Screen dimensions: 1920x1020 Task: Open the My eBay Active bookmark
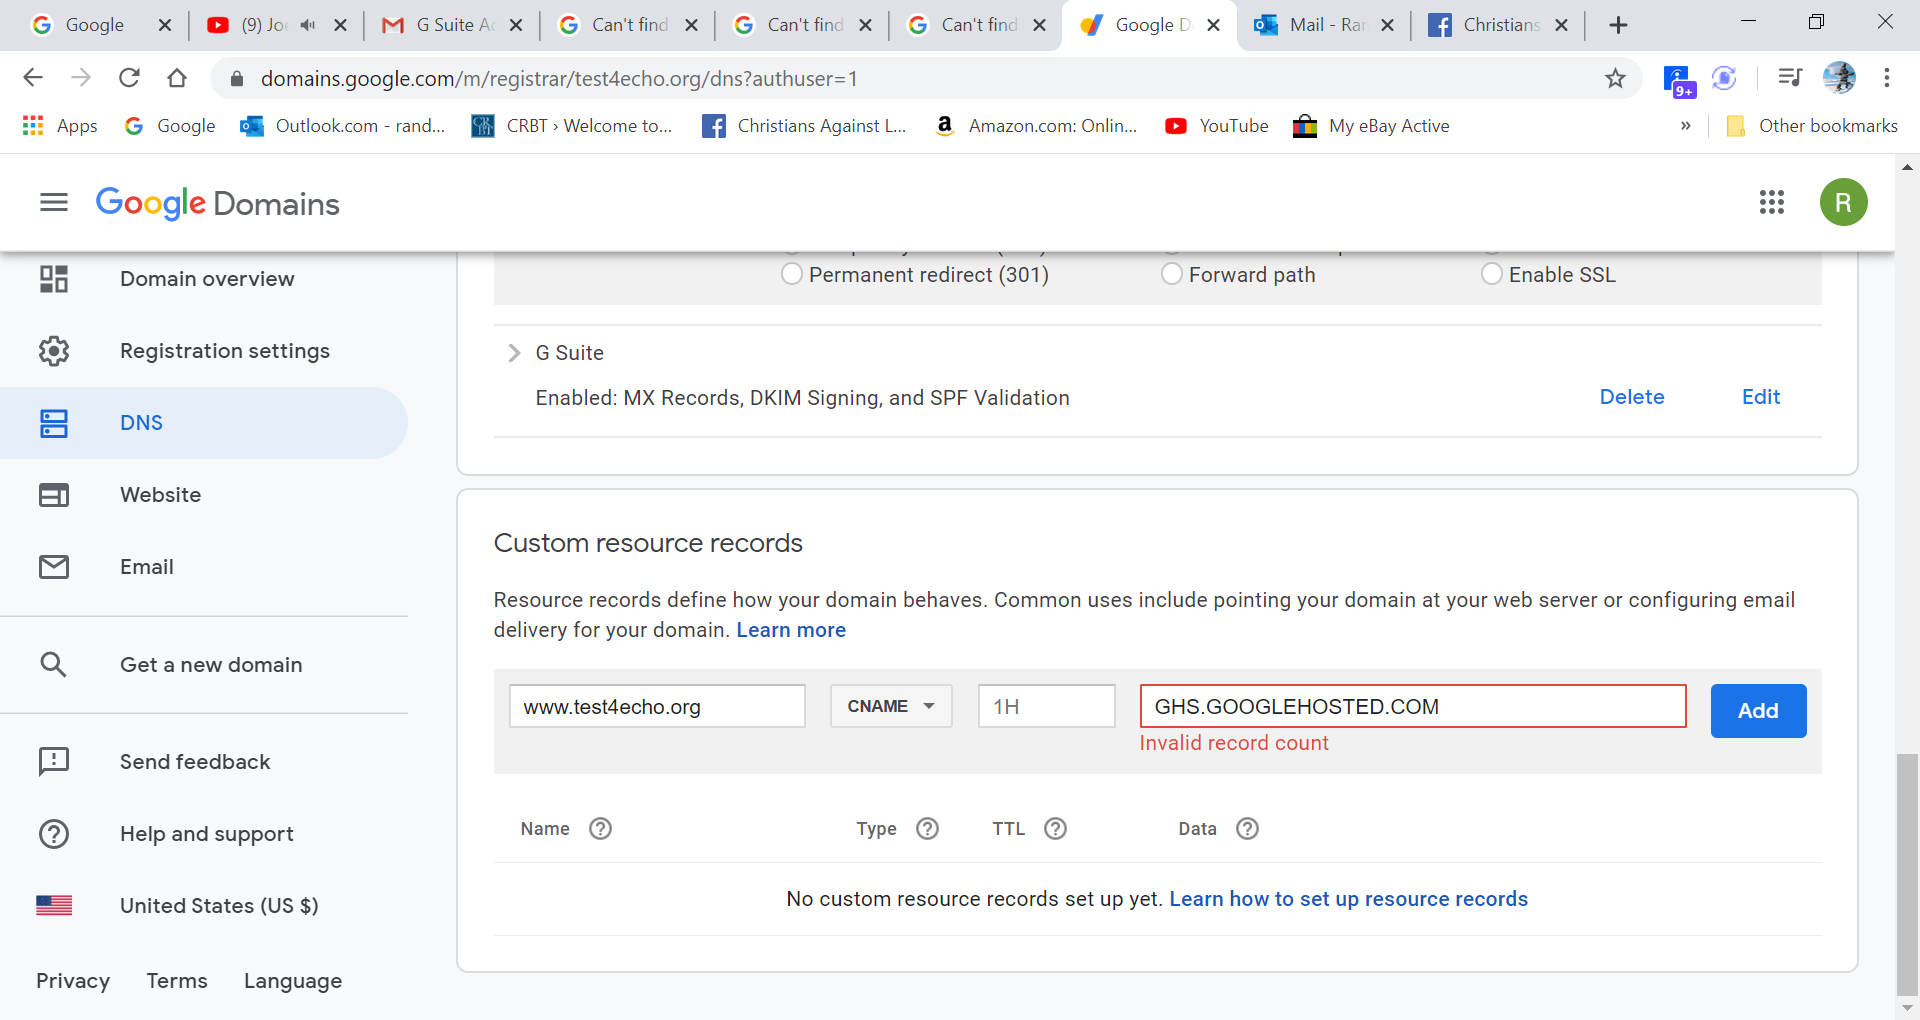1371,126
